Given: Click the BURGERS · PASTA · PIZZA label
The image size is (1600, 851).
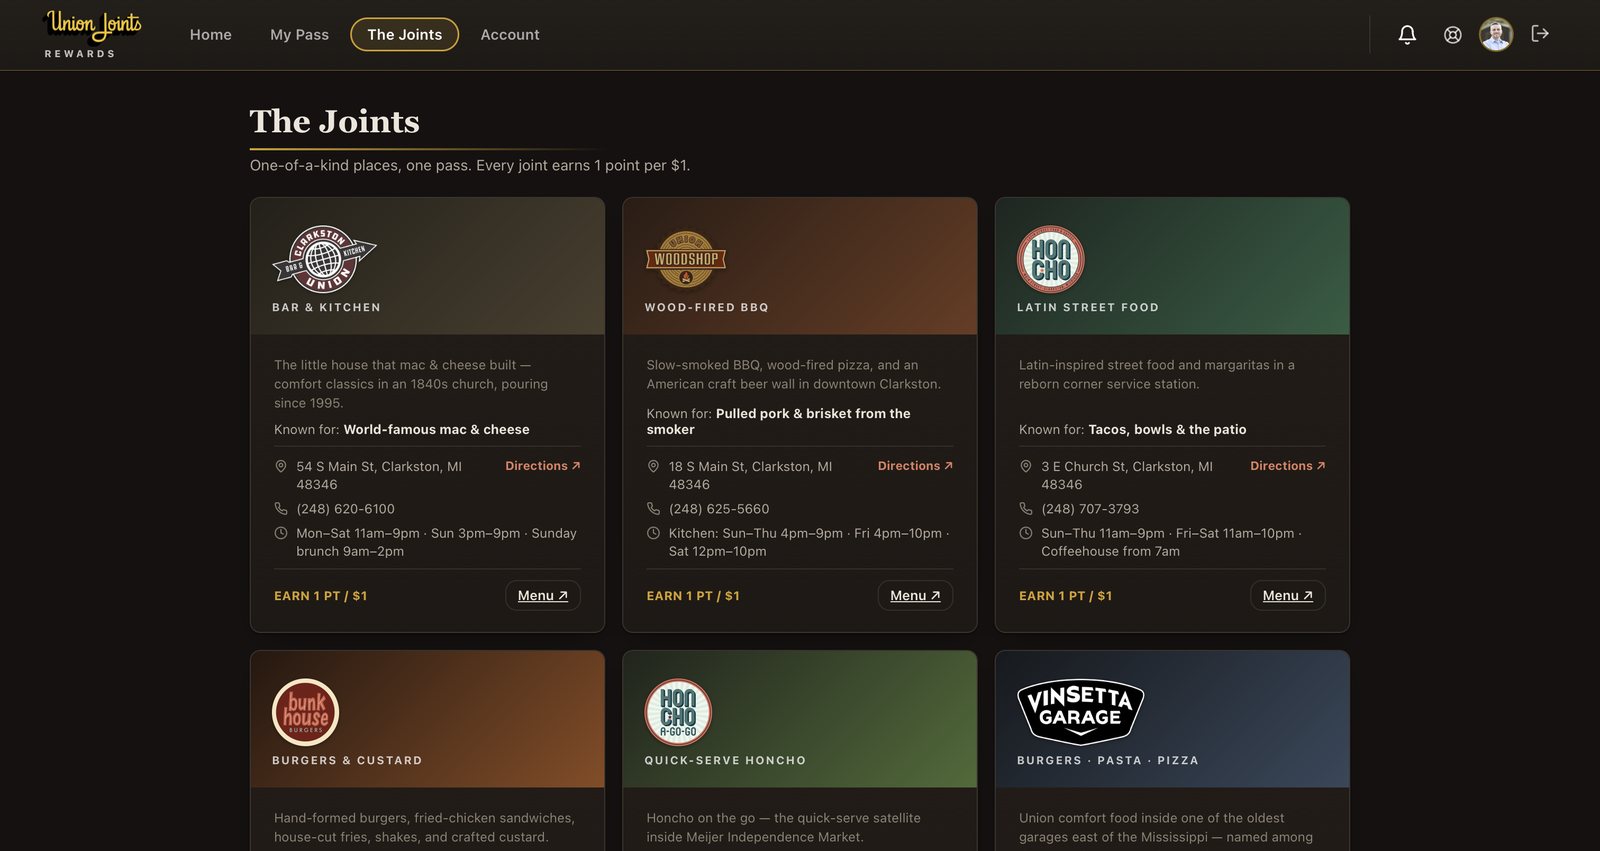Looking at the screenshot, I should (1108, 761).
